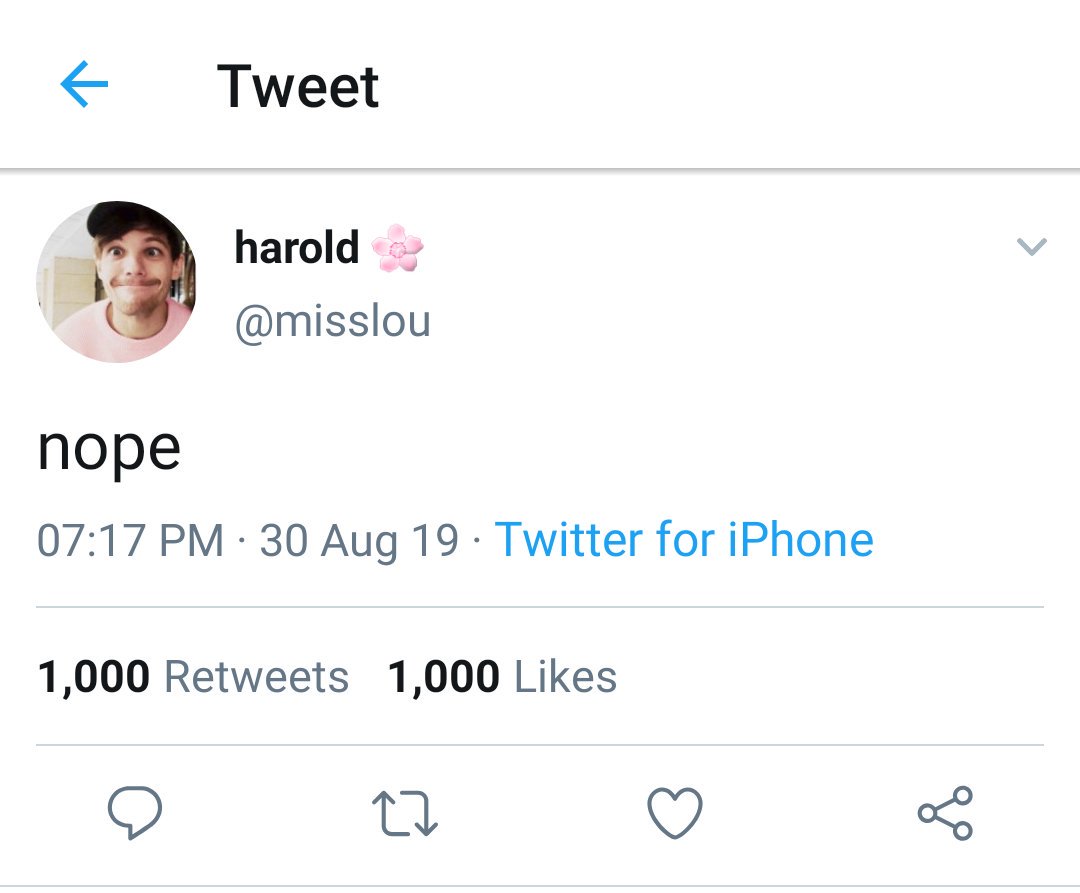The height and width of the screenshot is (893, 1080).
Task: Retweet using the arrows icon
Action: click(x=404, y=813)
